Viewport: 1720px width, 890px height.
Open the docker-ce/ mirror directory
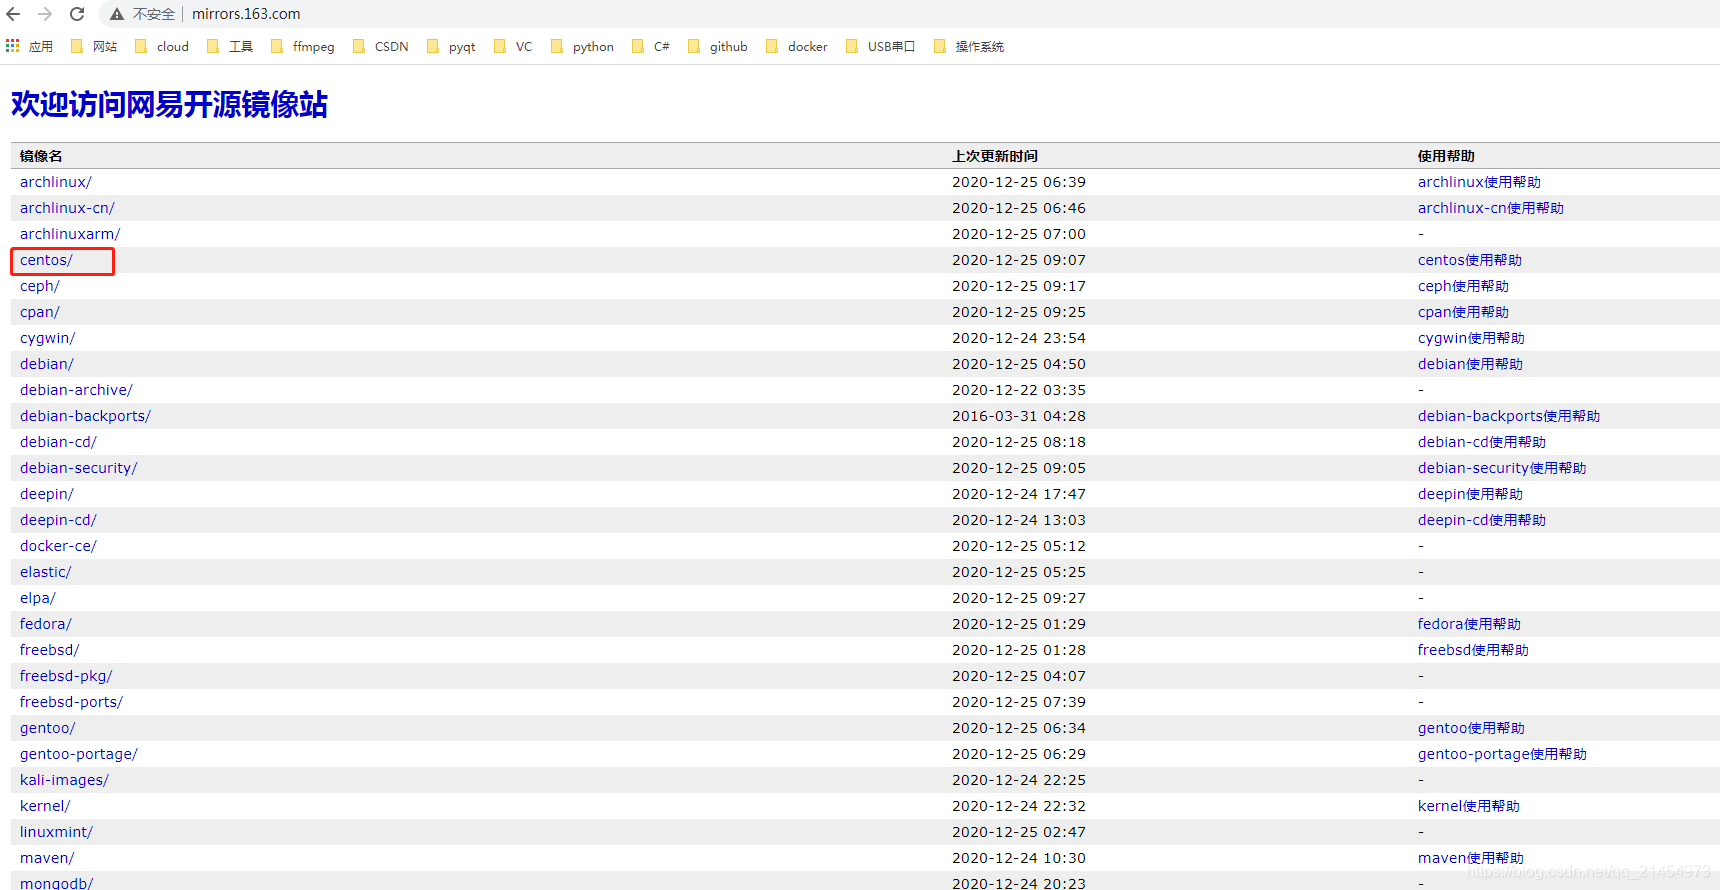point(58,546)
